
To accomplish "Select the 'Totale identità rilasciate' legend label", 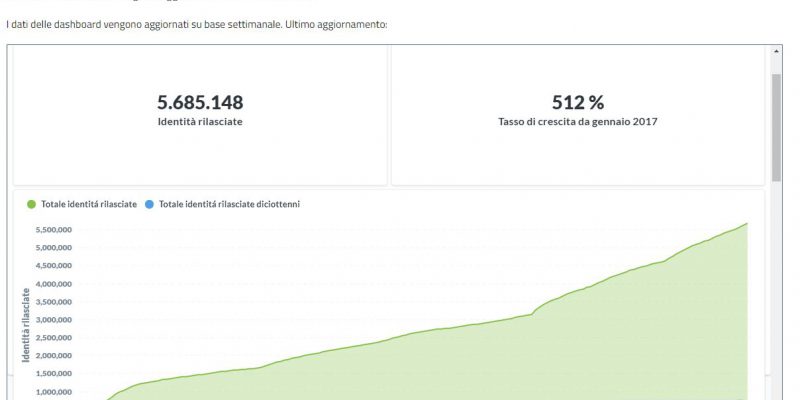I will click(x=89, y=204).
